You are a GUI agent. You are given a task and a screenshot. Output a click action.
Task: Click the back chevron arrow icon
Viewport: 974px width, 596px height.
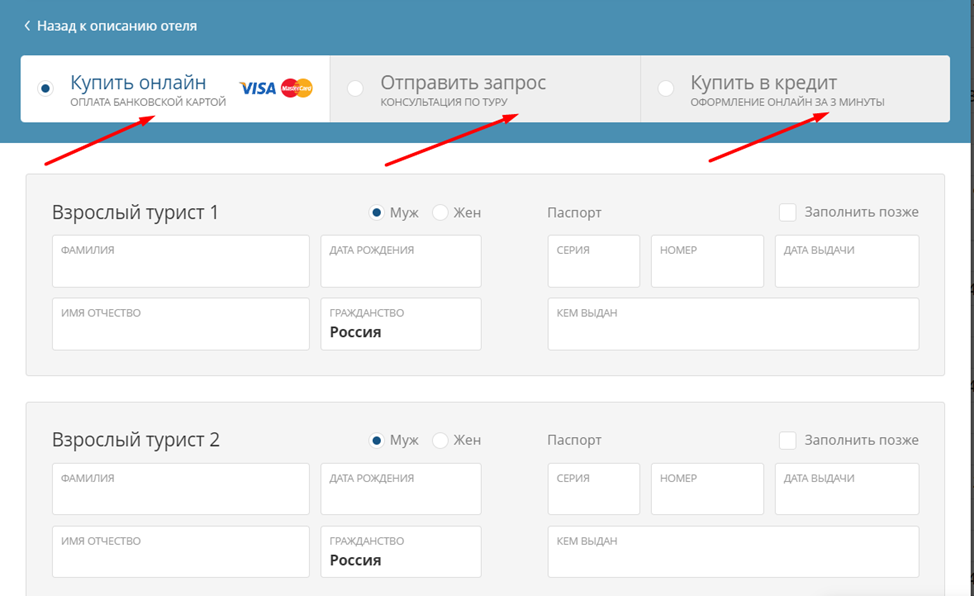tap(27, 26)
